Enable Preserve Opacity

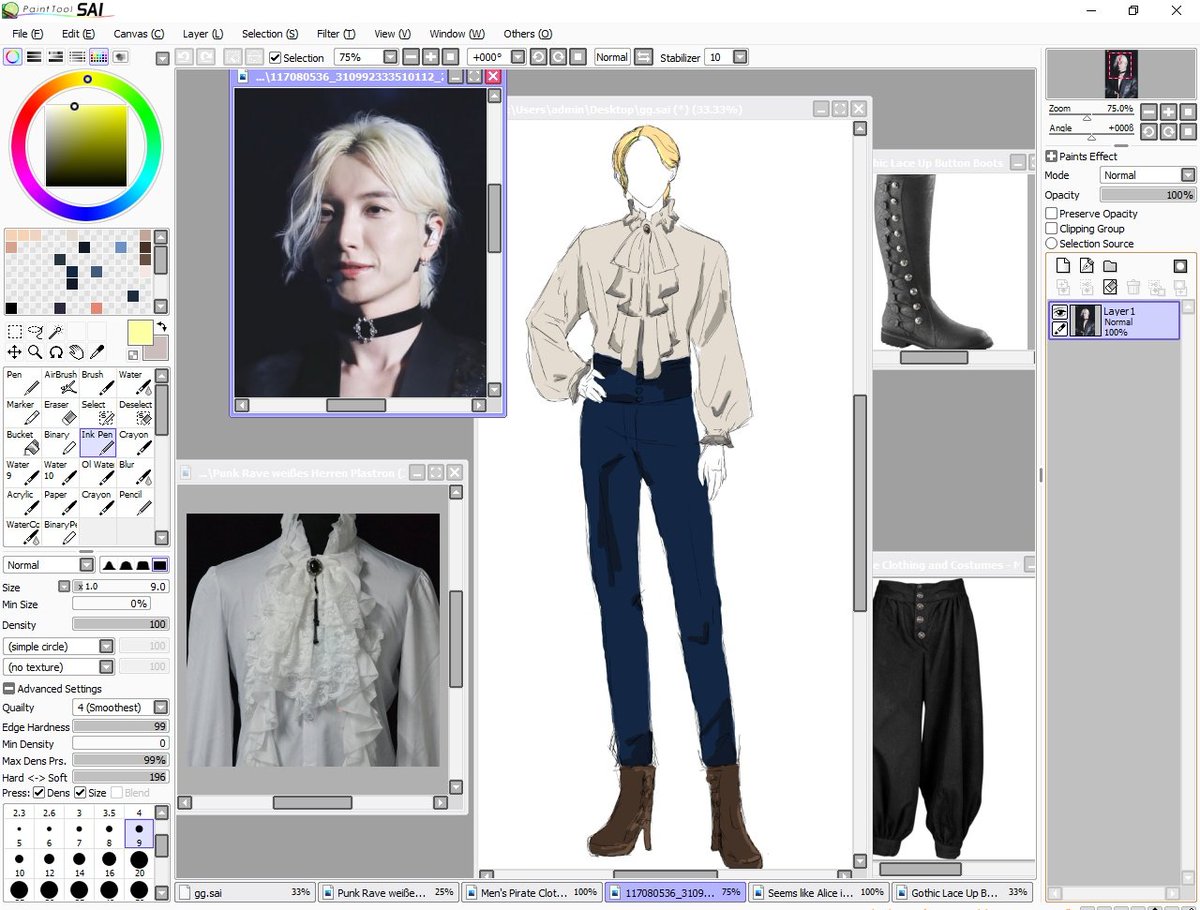(1051, 214)
